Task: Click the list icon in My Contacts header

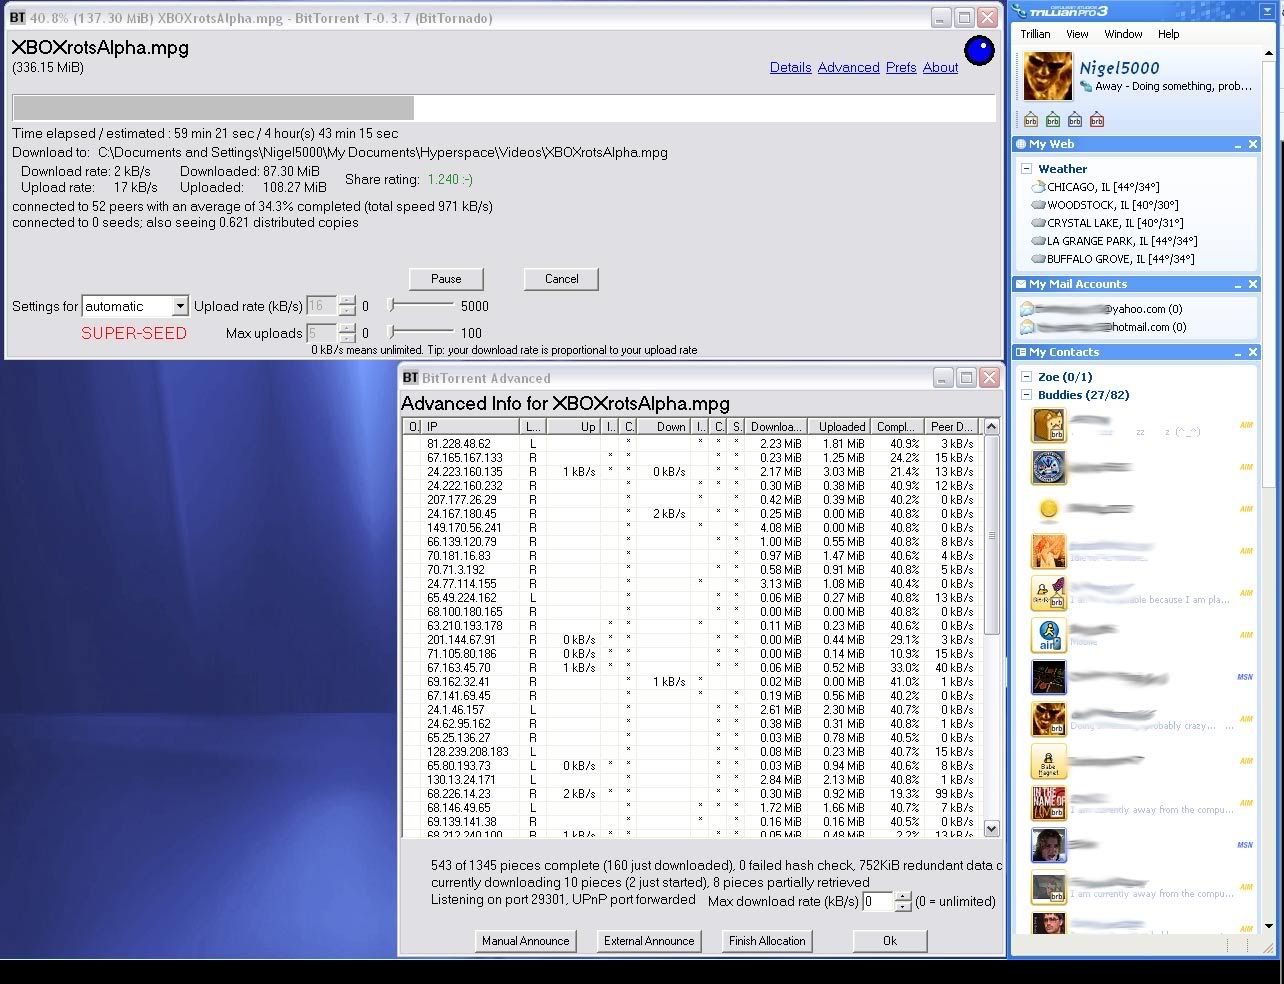Action: tap(1021, 352)
